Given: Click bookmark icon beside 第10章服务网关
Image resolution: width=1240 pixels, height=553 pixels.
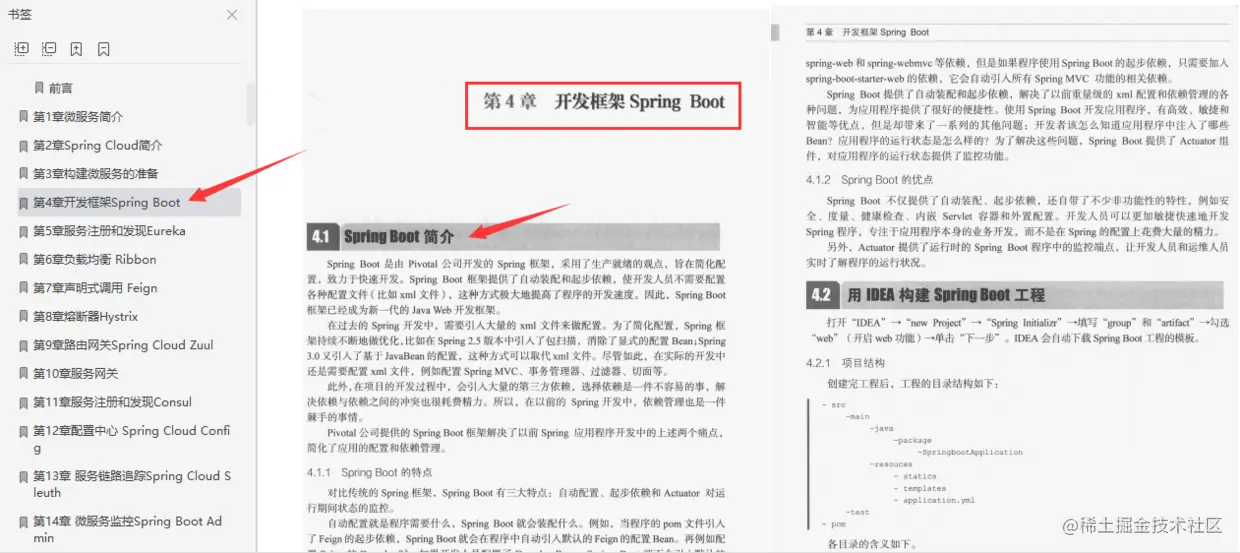Looking at the screenshot, I should coord(23,373).
